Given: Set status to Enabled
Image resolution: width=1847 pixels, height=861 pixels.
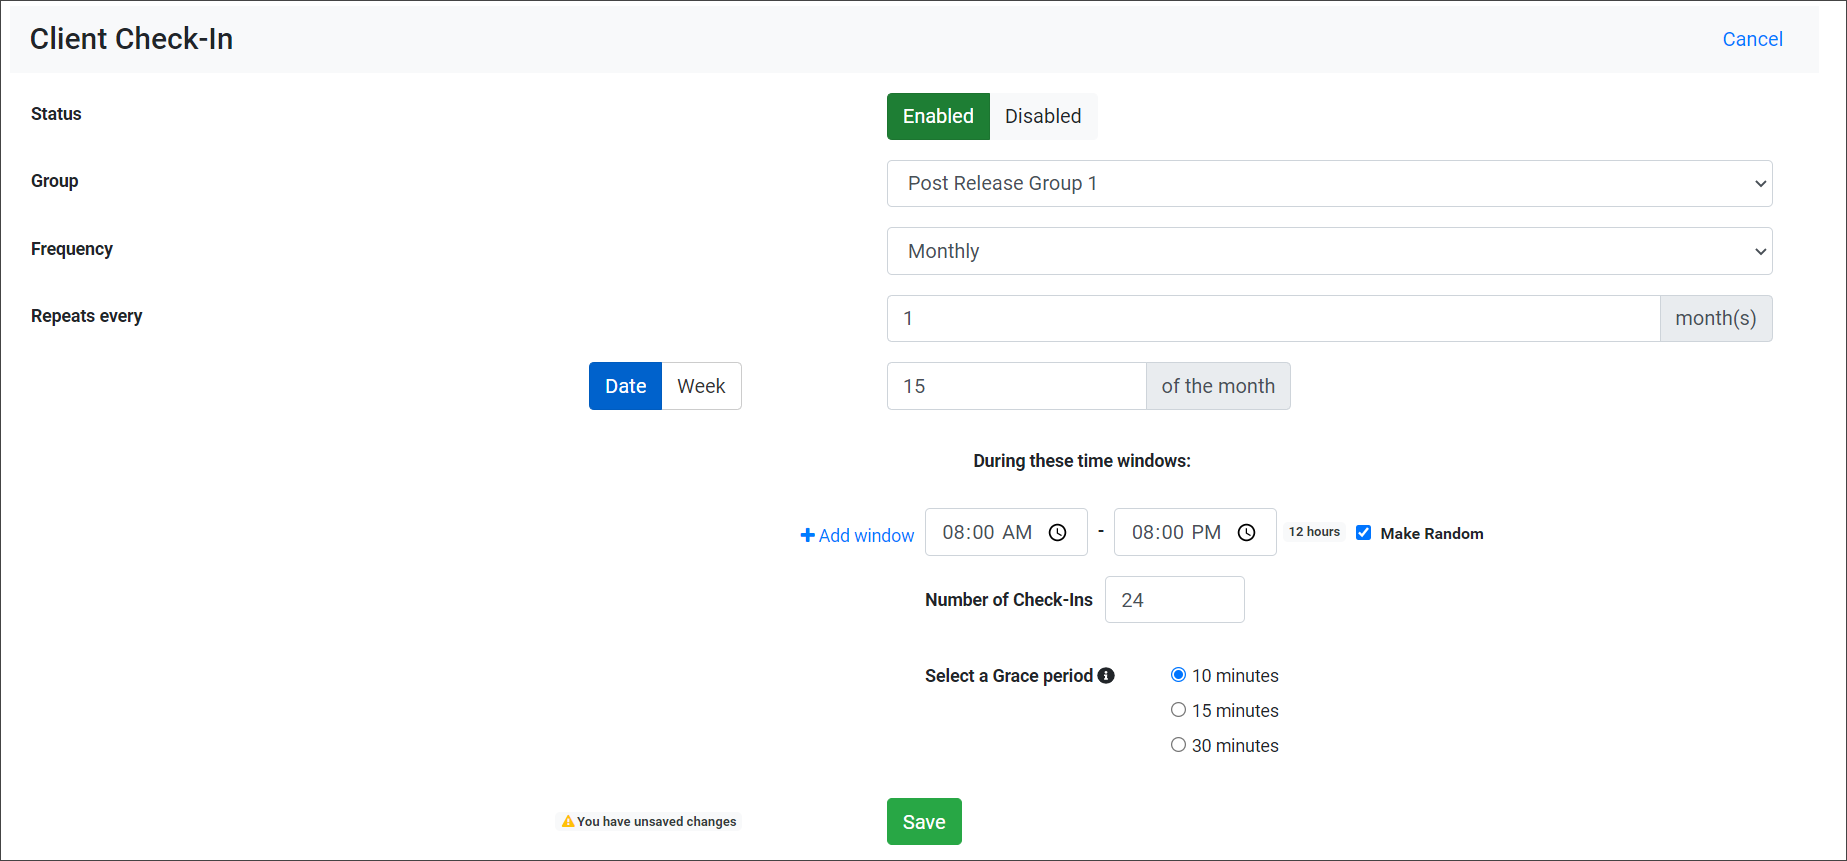Looking at the screenshot, I should click(x=937, y=117).
